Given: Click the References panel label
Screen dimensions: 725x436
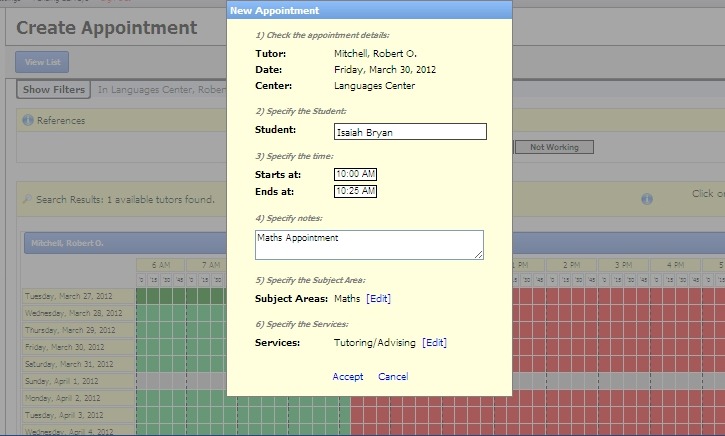Looking at the screenshot, I should click(61, 121).
